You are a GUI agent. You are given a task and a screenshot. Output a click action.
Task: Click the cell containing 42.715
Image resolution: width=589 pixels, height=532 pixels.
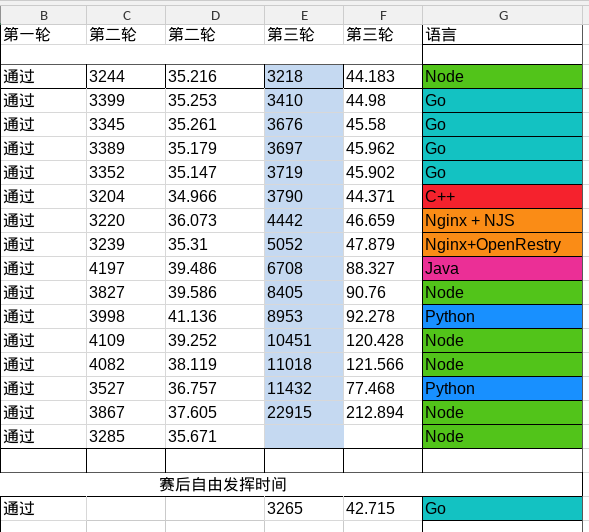click(383, 509)
